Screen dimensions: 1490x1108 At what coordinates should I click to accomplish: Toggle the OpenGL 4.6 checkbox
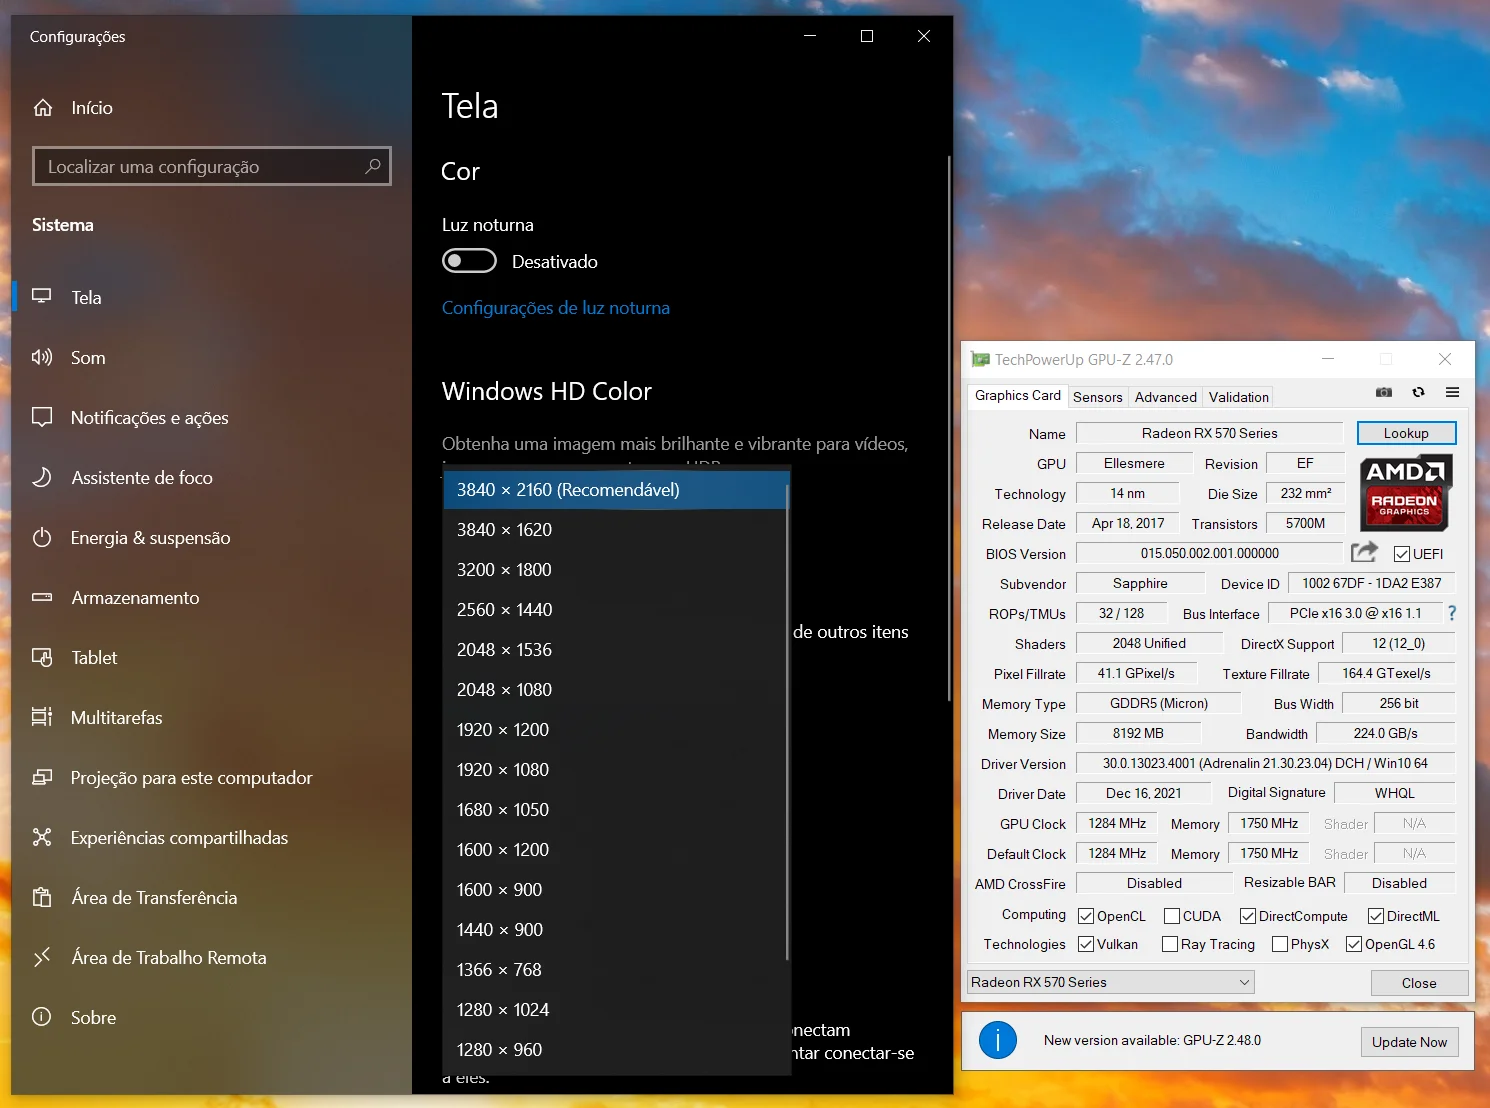click(x=1354, y=944)
